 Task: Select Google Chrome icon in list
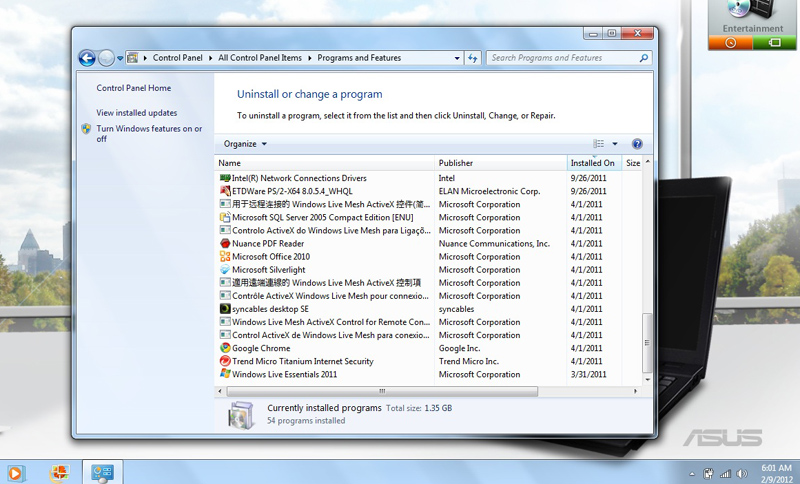click(x=225, y=348)
